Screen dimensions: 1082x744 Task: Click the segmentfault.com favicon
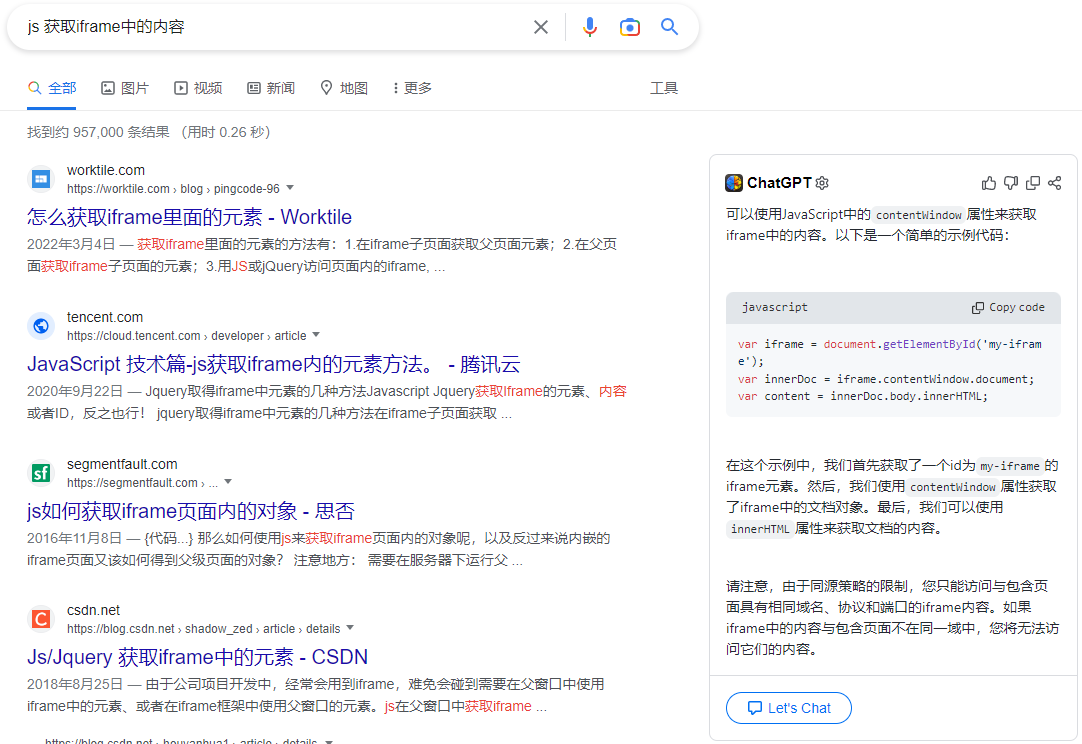[41, 473]
